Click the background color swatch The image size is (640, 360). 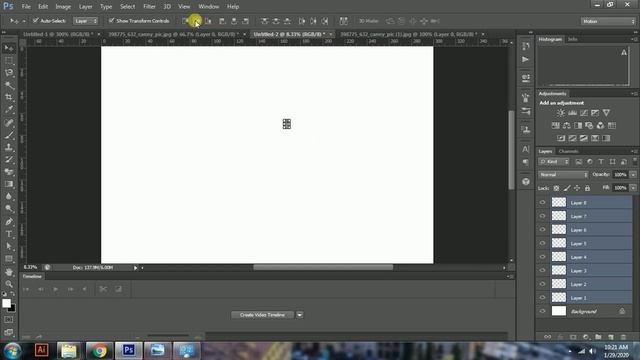(13, 309)
